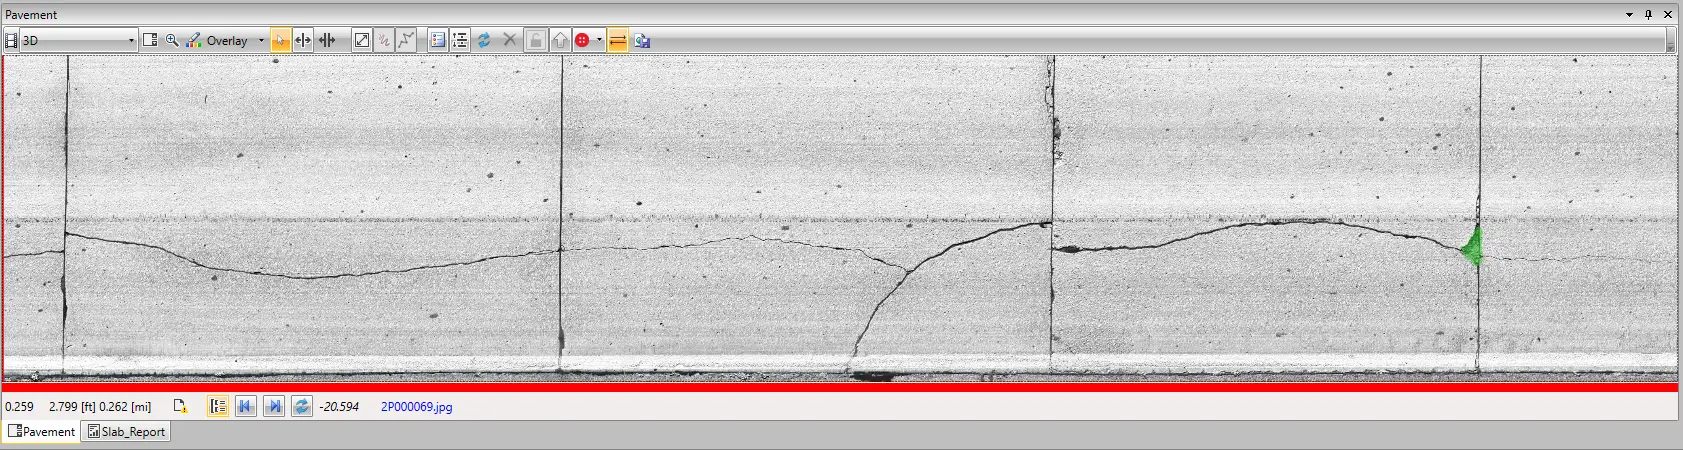Click the save image export icon
Viewport: 1683px width, 450px height.
tap(642, 40)
